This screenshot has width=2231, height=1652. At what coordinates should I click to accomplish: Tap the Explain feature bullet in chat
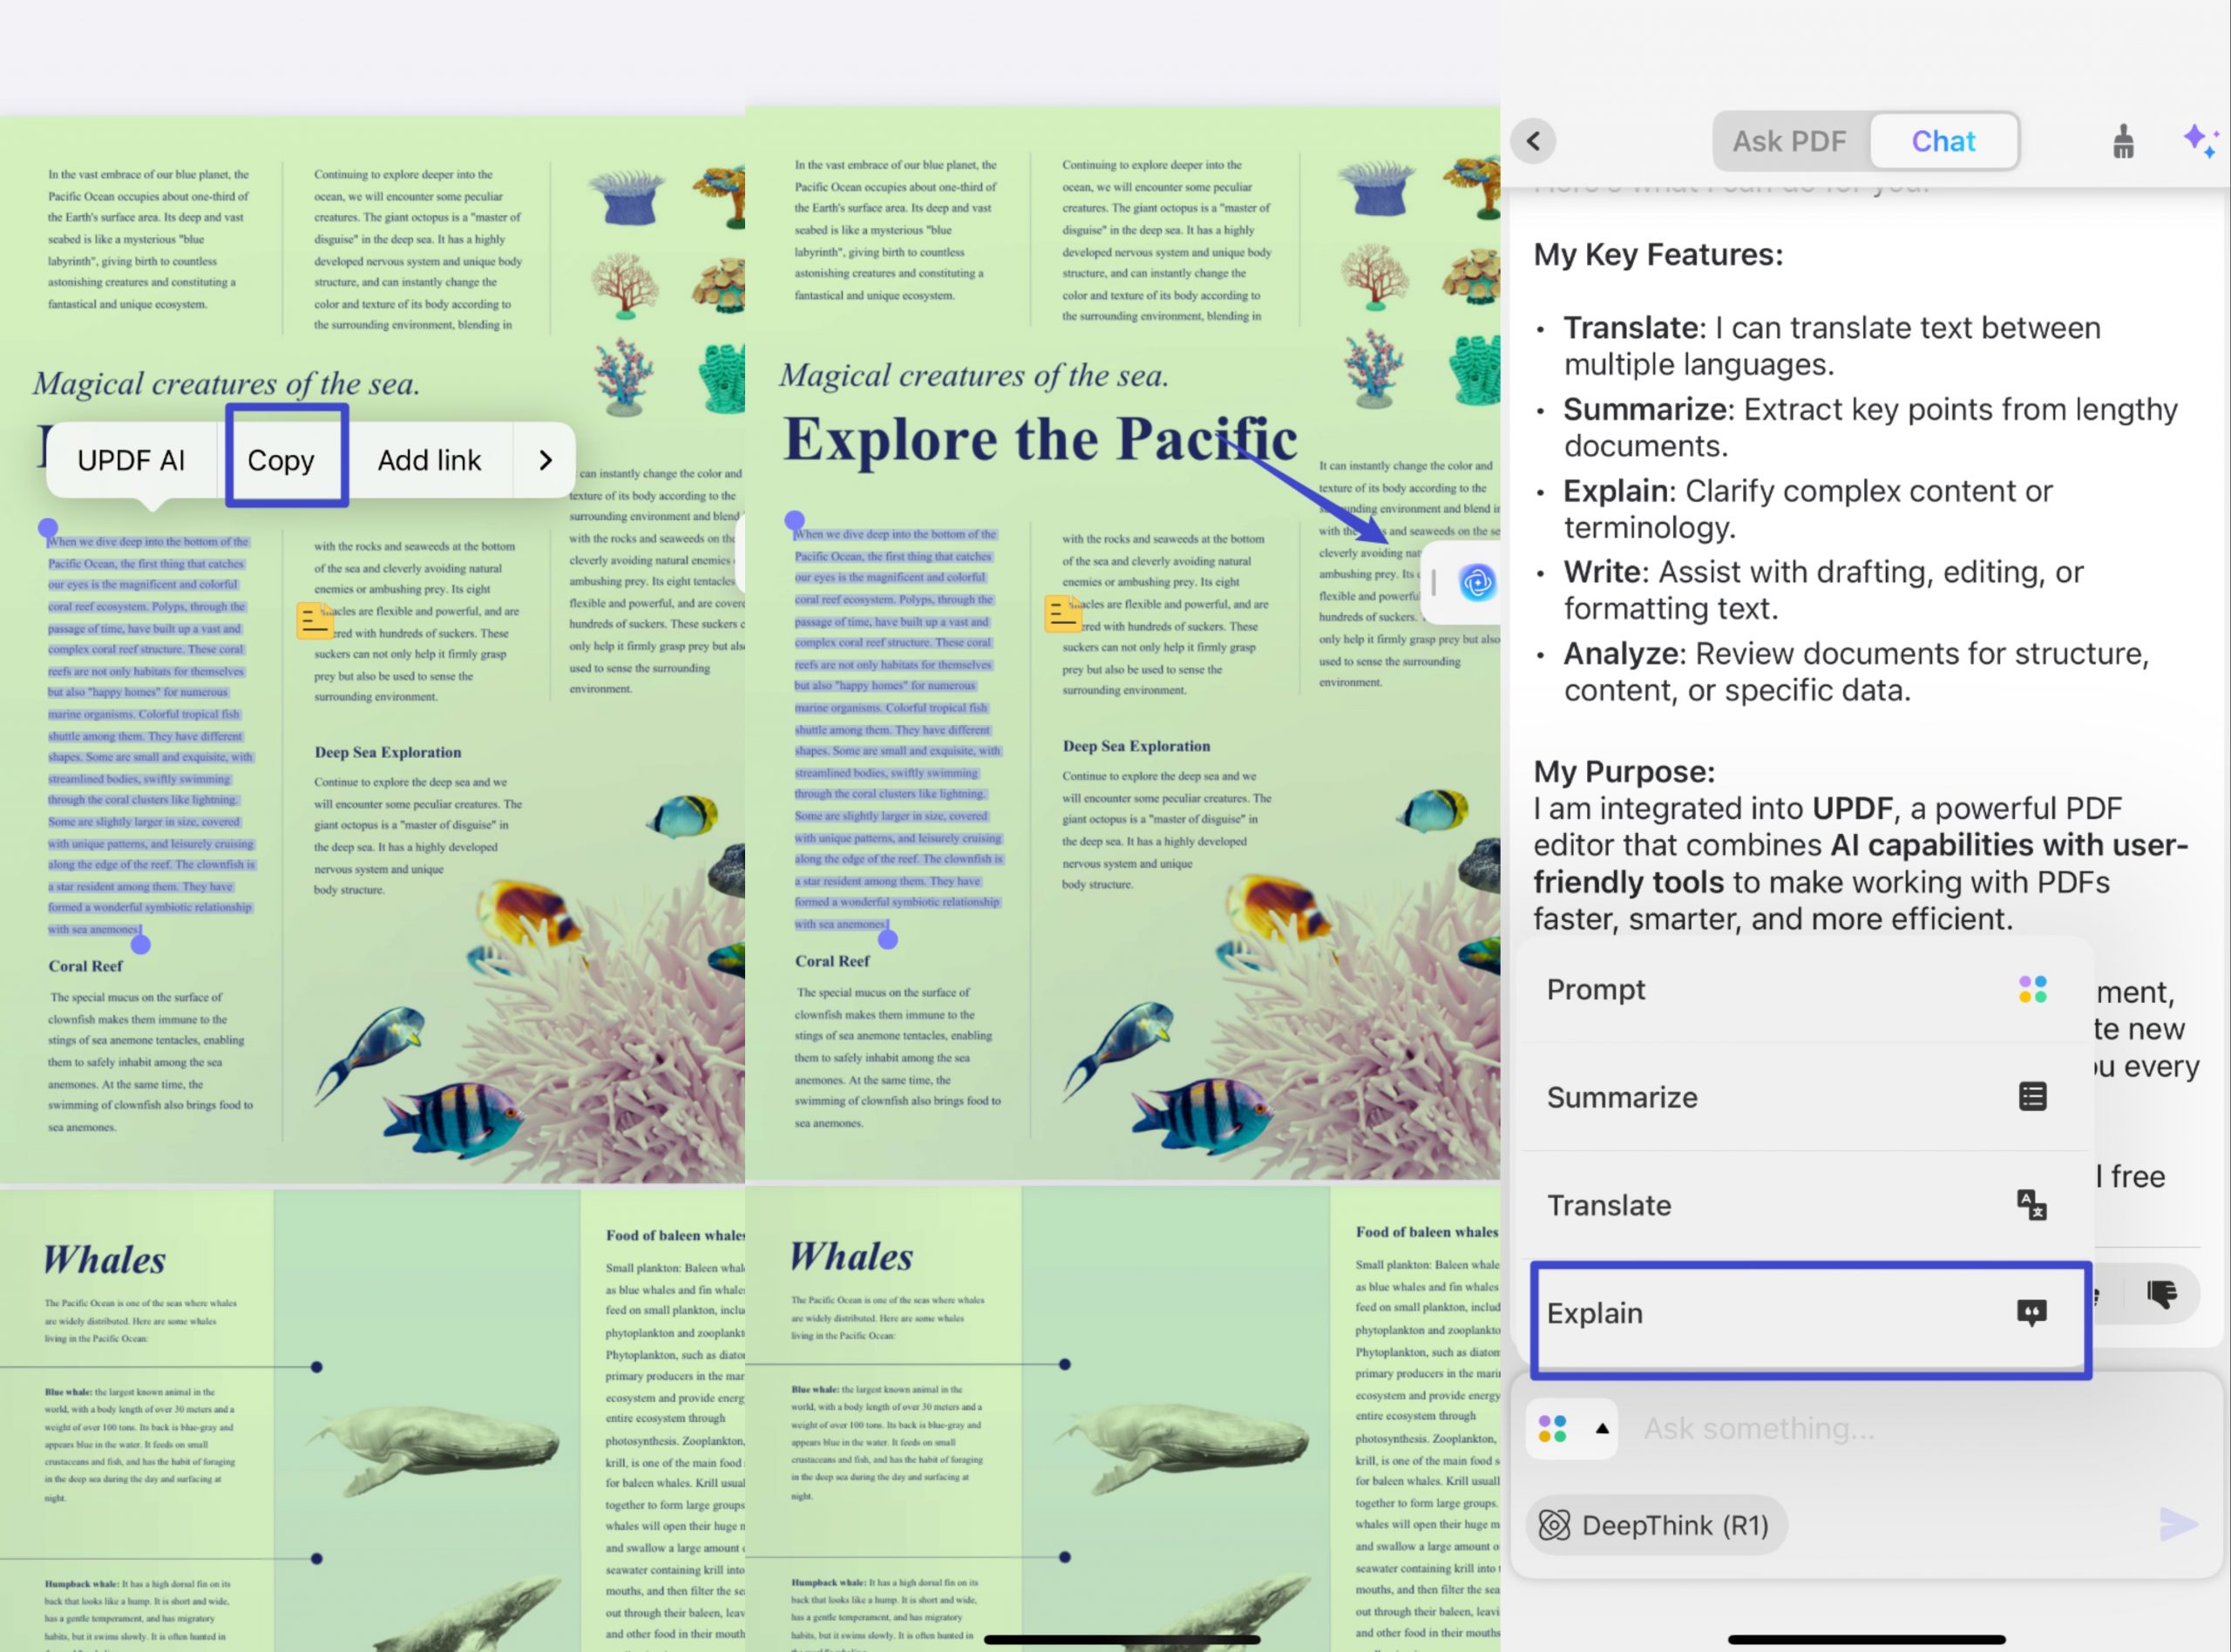click(x=1808, y=509)
